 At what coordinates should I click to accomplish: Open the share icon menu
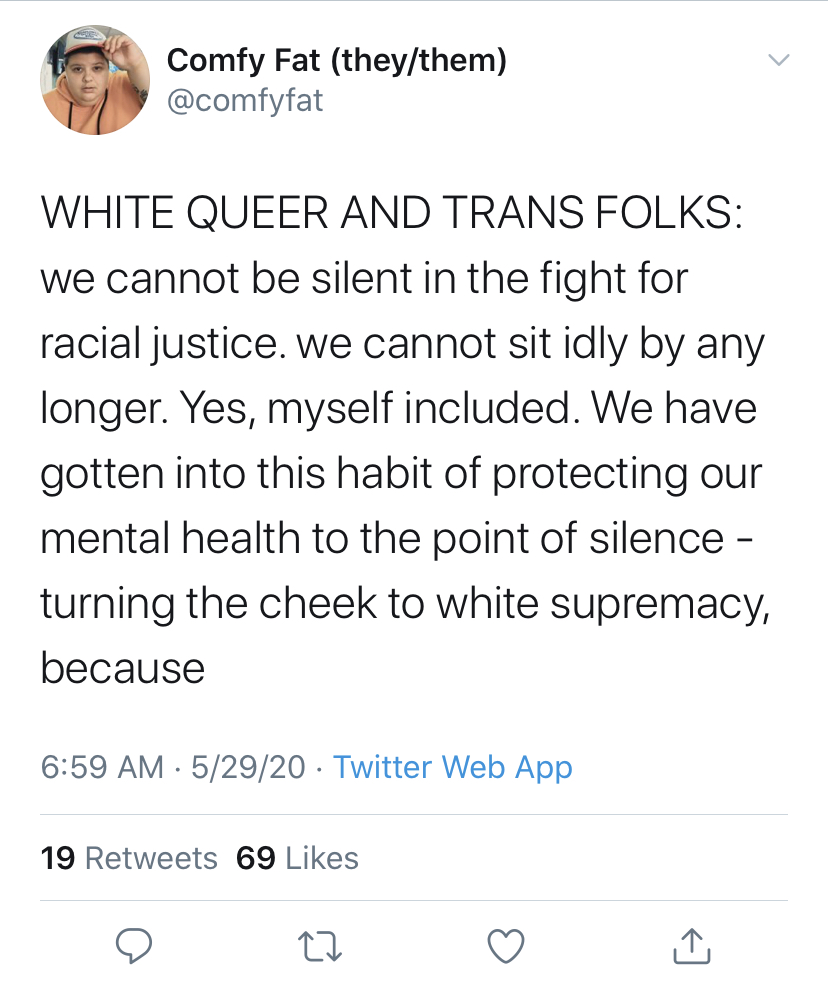pyautogui.click(x=691, y=946)
